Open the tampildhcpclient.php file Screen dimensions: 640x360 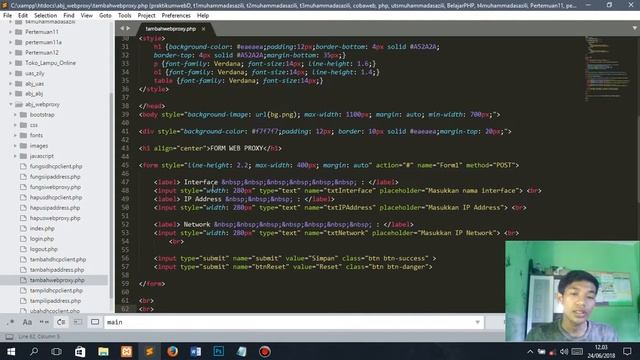pyautogui.click(x=56, y=291)
